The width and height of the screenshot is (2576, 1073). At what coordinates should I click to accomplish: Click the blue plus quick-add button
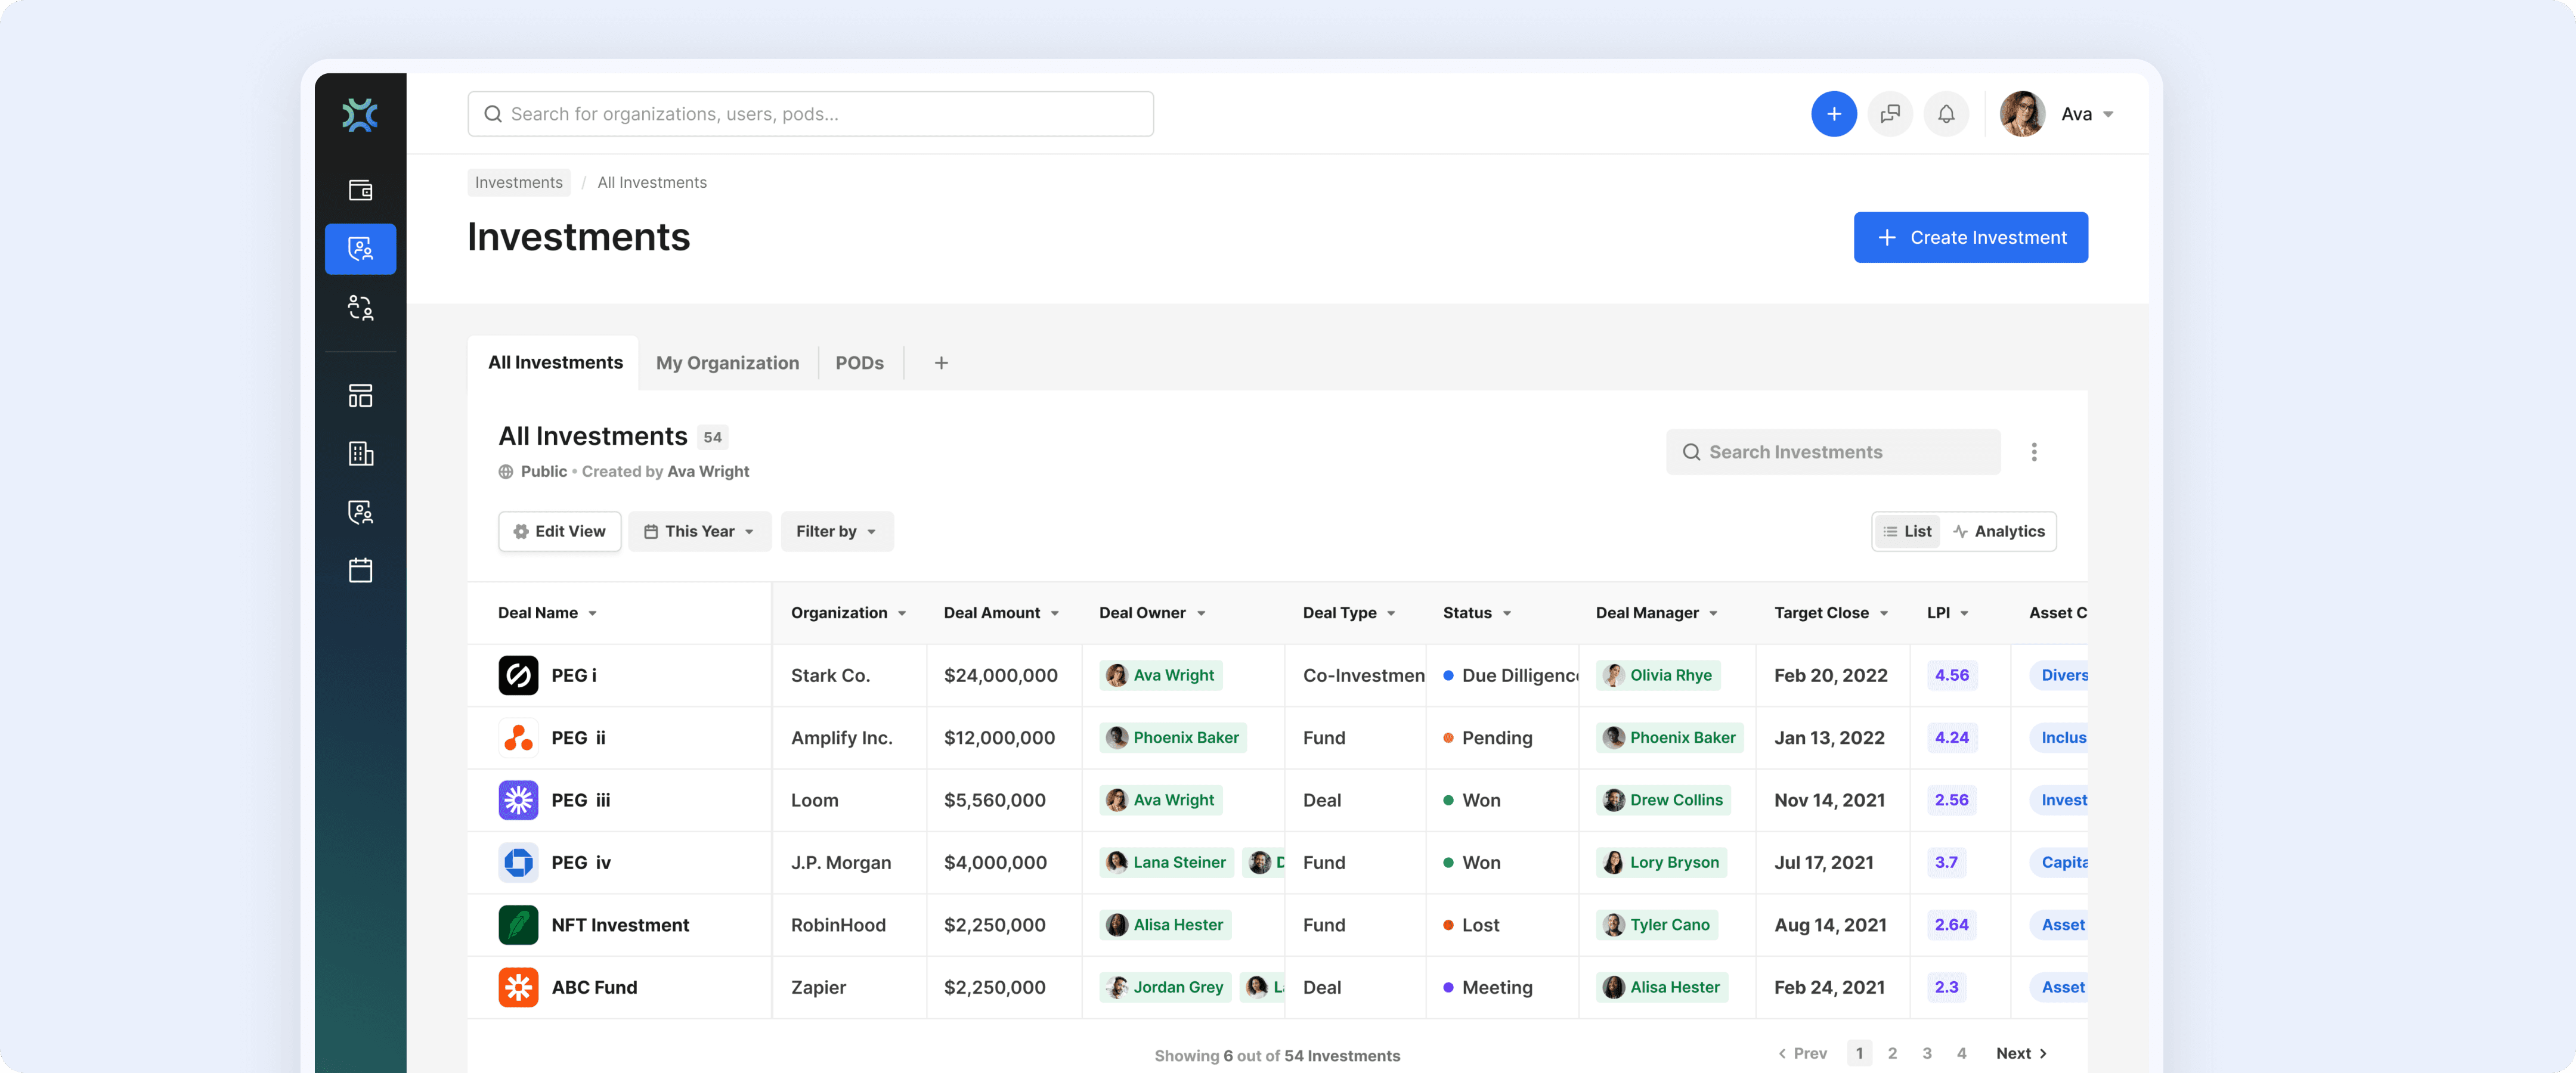click(1833, 114)
